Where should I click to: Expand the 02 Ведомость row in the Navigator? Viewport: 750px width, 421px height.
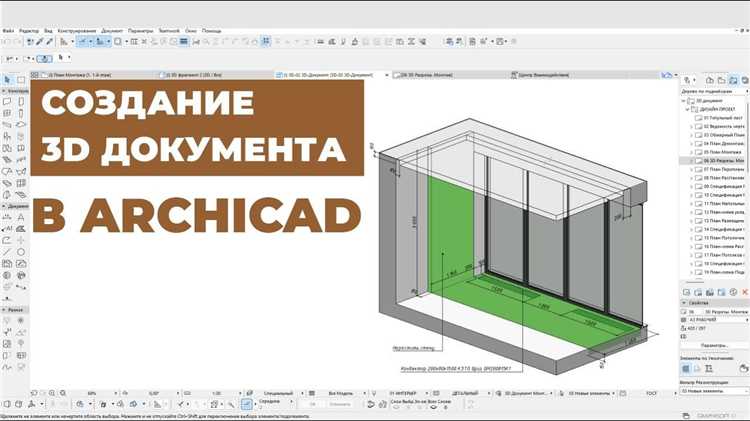(691, 126)
